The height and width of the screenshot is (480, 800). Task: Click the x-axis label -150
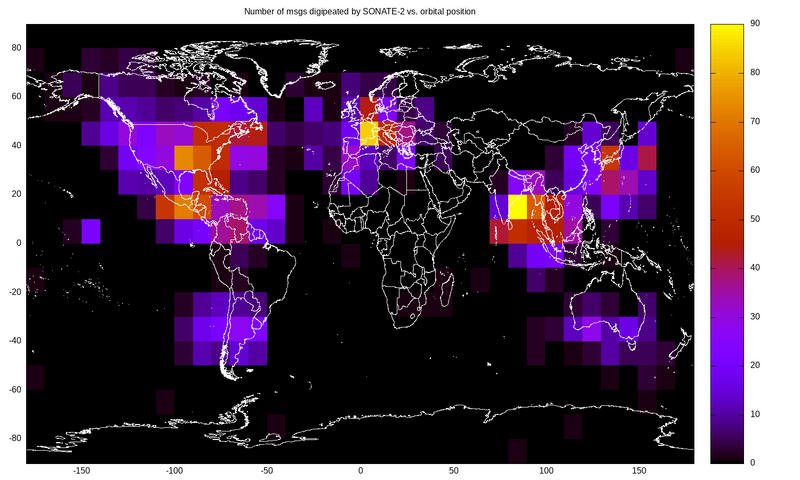coord(82,470)
